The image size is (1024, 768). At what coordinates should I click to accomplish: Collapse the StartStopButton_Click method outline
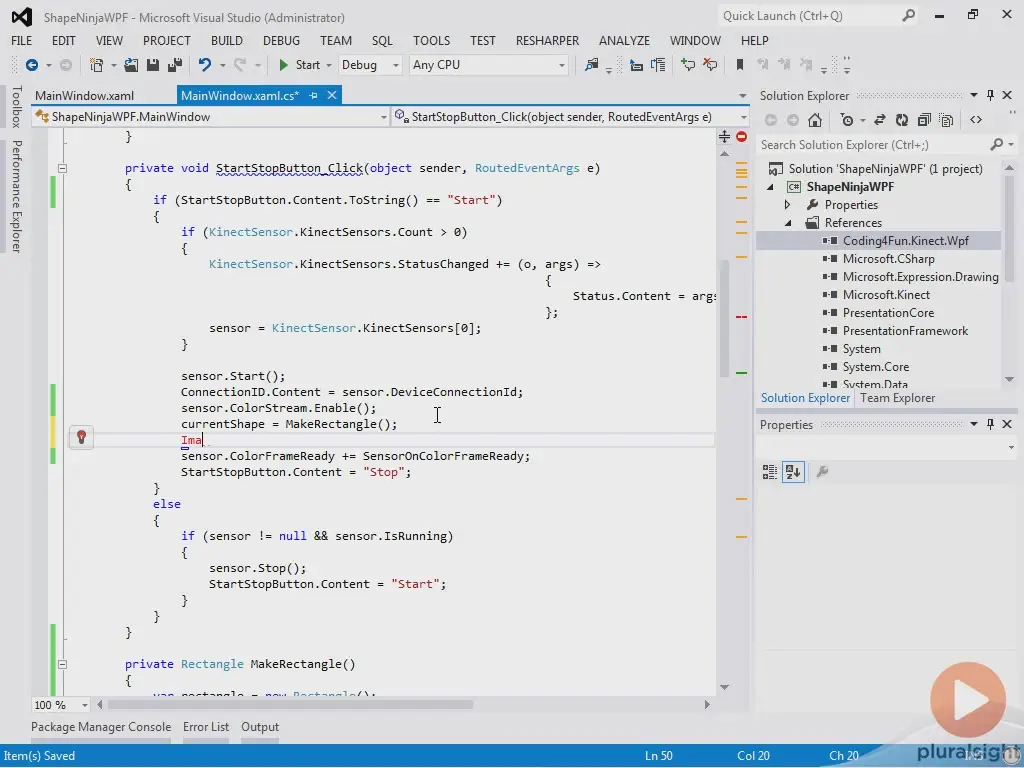click(x=62, y=168)
